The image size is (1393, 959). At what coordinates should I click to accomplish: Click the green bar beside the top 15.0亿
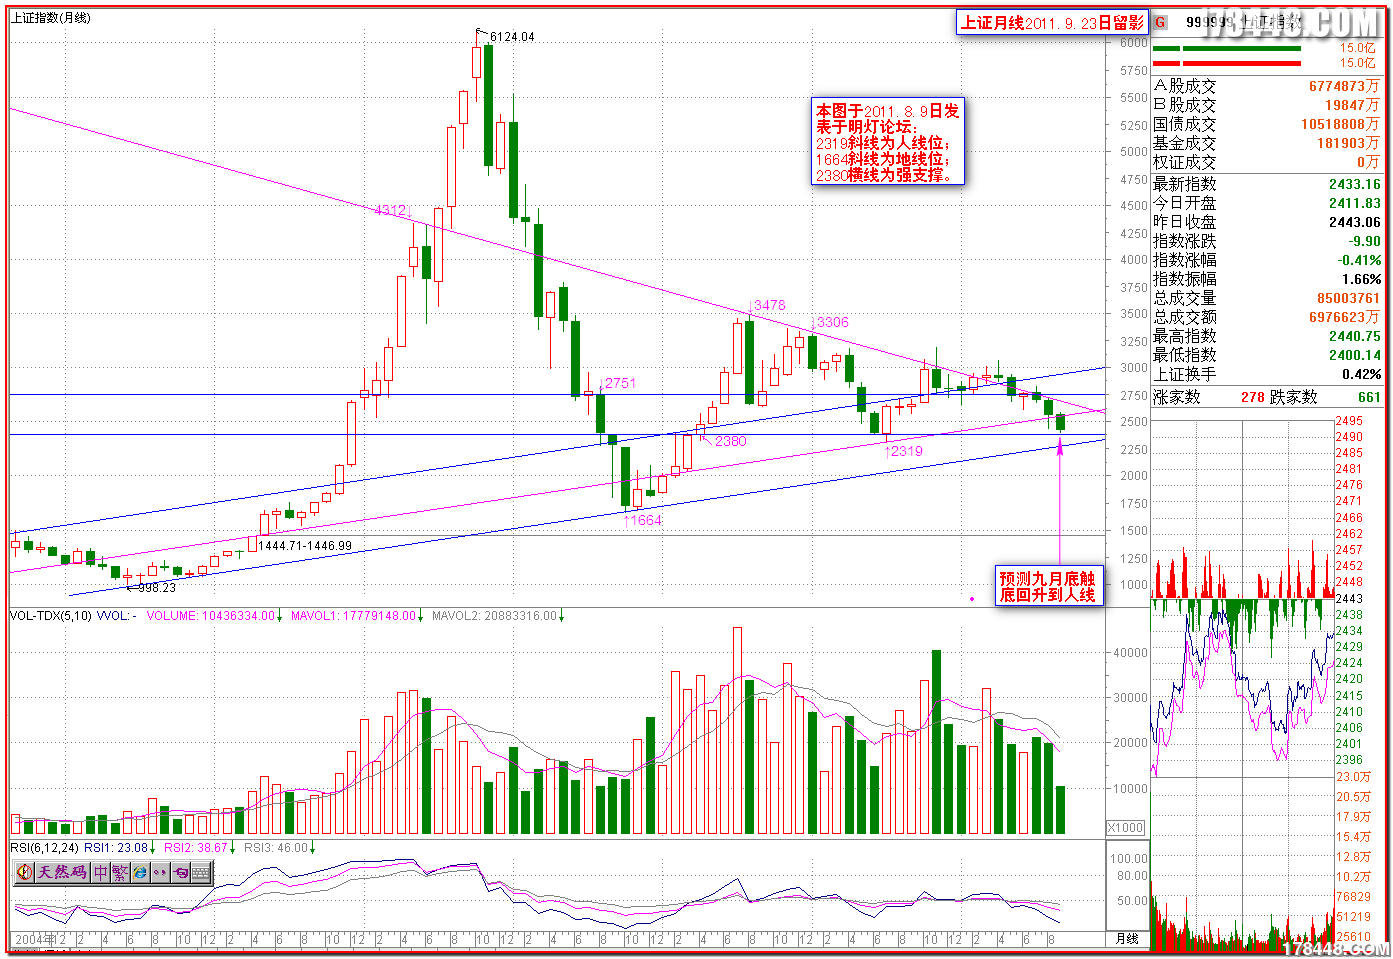pos(1227,48)
